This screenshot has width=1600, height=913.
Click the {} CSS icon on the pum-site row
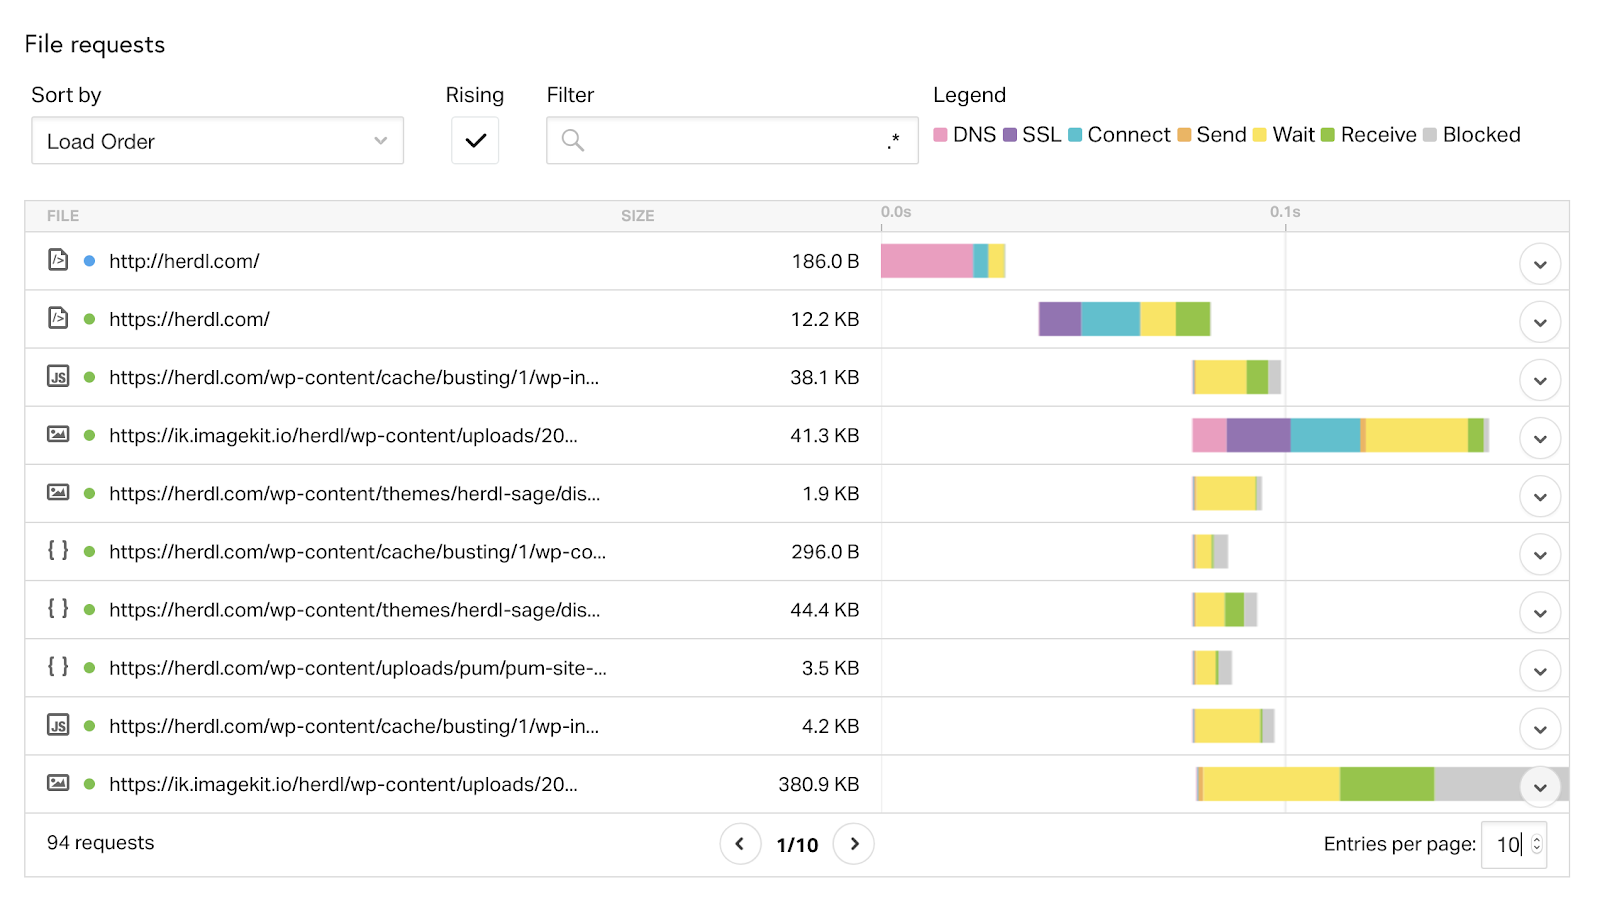point(58,668)
